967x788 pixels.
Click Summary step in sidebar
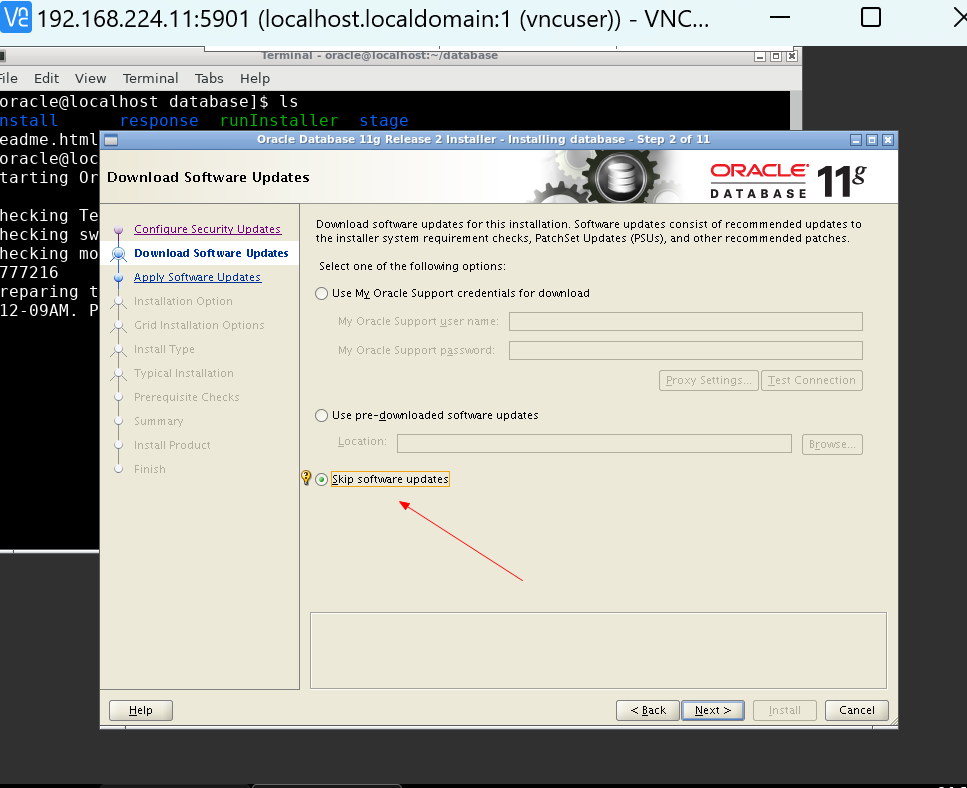(x=158, y=422)
